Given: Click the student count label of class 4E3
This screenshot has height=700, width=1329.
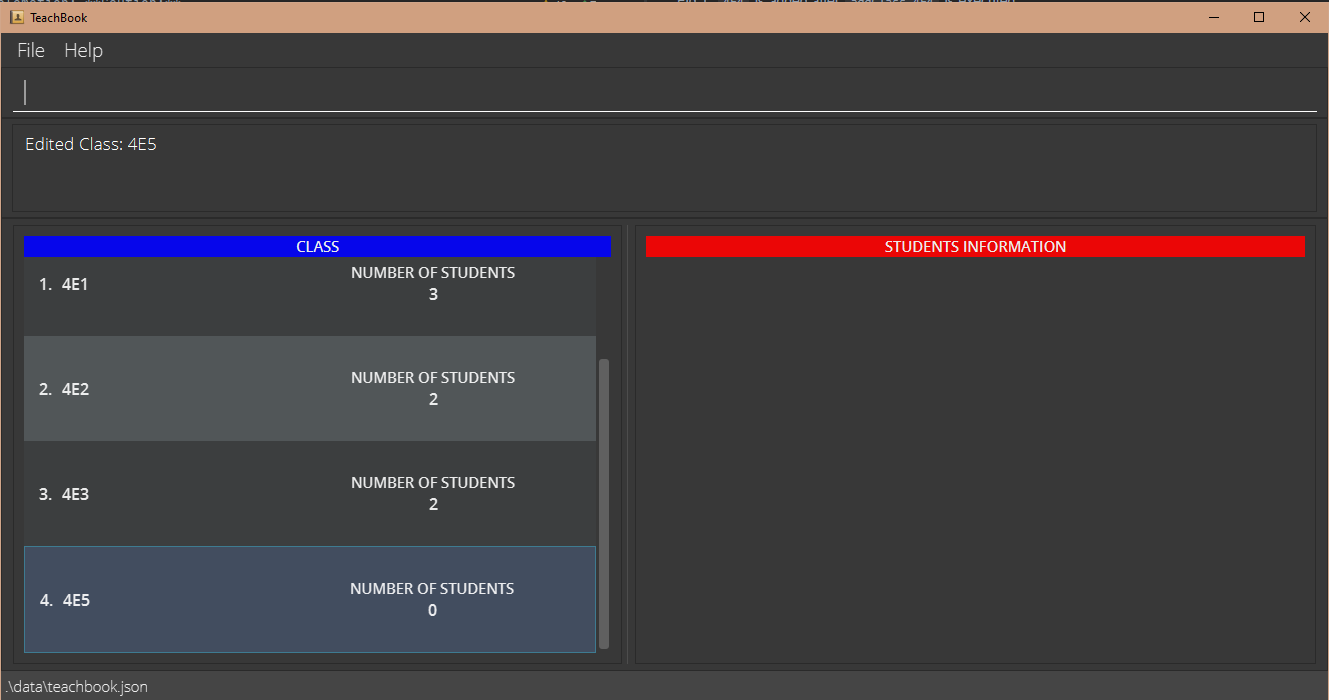Looking at the screenshot, I should pyautogui.click(x=433, y=482).
